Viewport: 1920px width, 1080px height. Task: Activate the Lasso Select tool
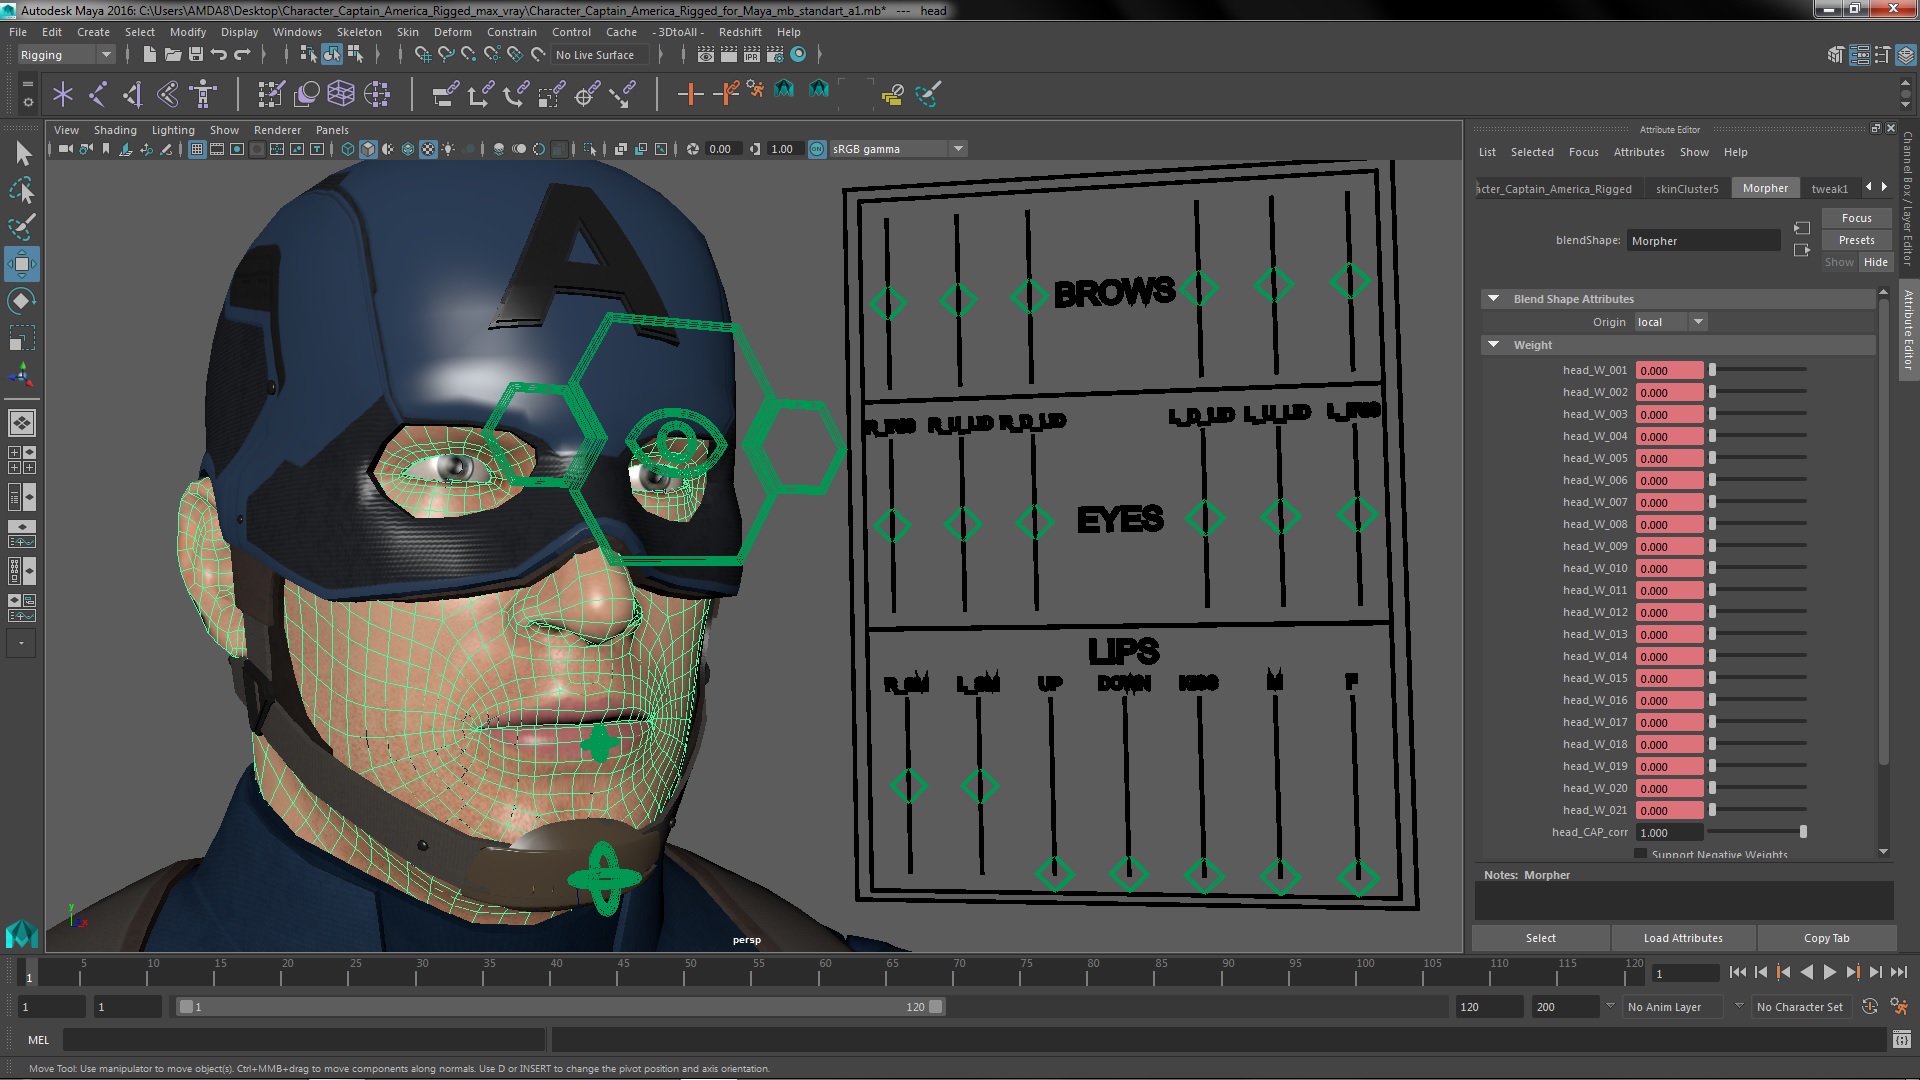(x=22, y=190)
